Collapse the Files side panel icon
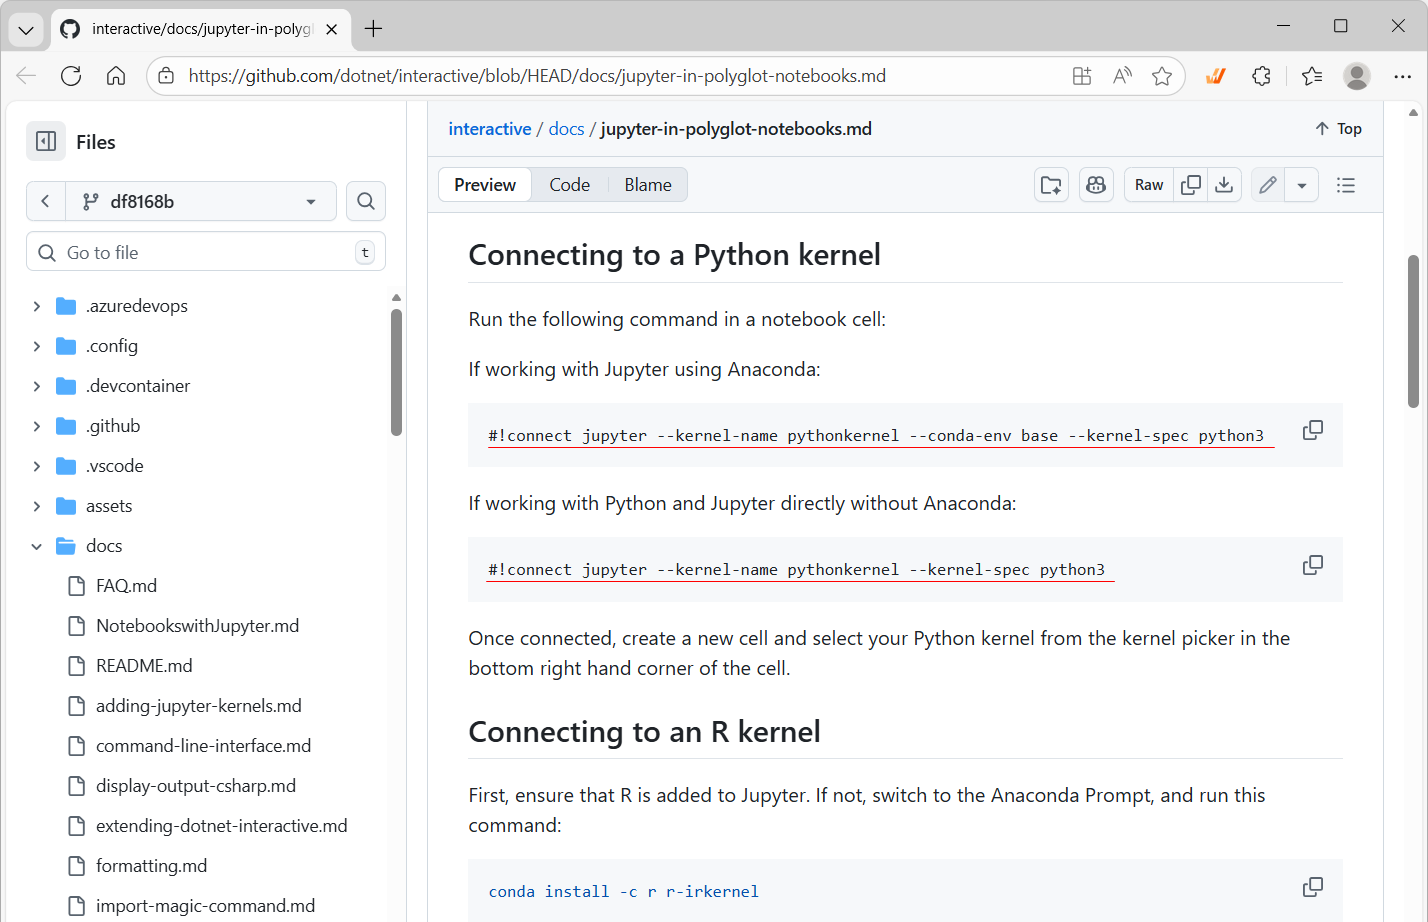 point(46,142)
